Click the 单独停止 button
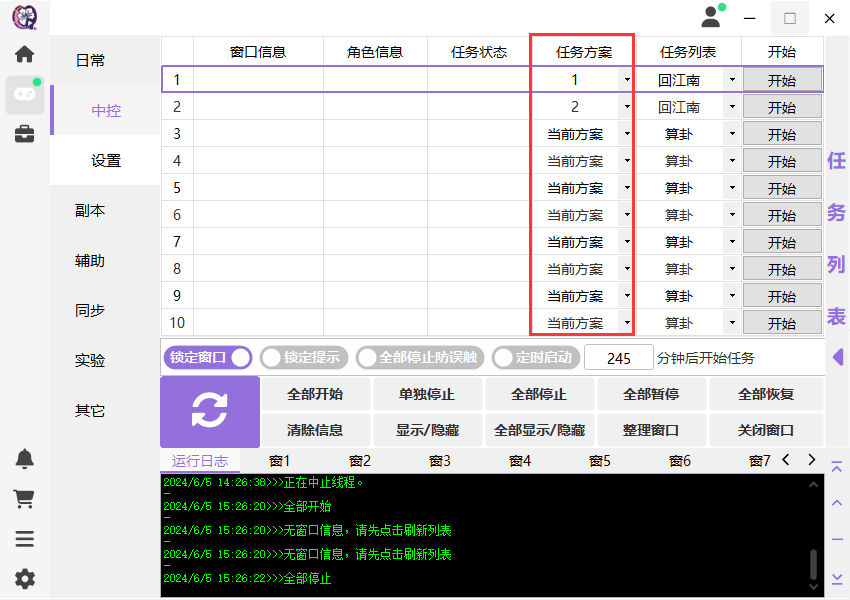The width and height of the screenshot is (850, 600). 427,394
